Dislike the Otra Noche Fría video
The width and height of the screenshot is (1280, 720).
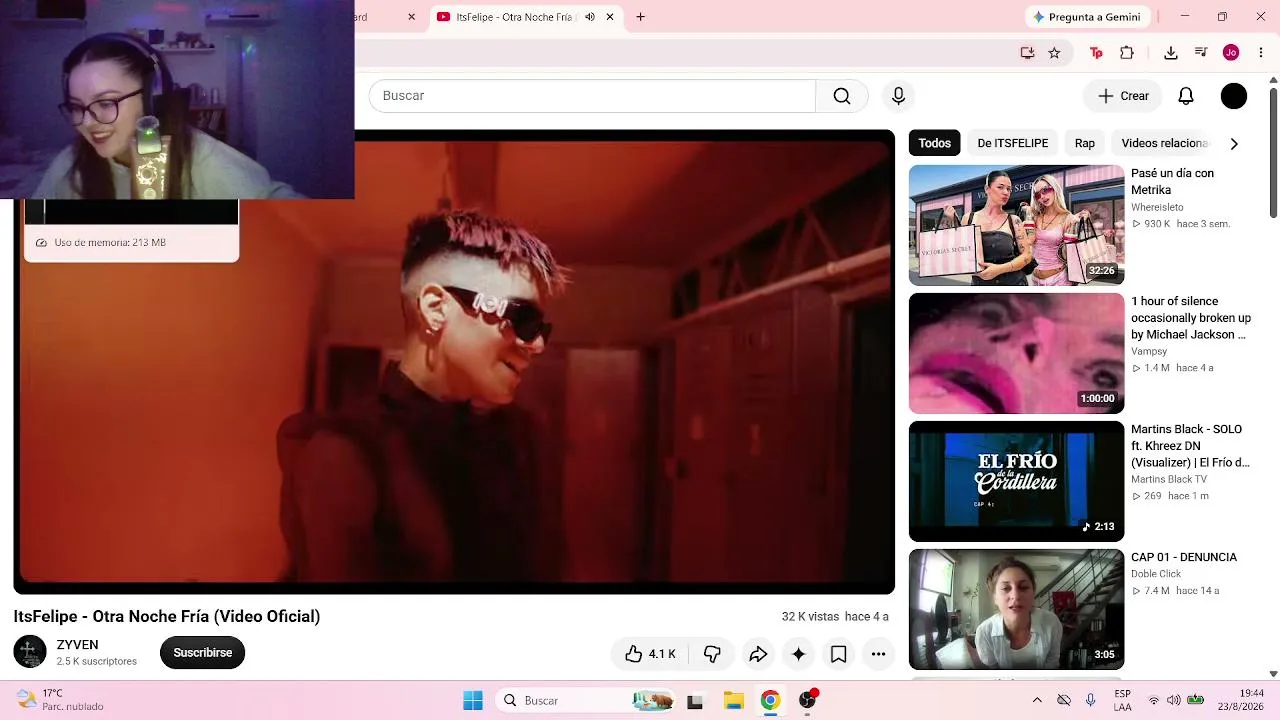click(x=712, y=654)
